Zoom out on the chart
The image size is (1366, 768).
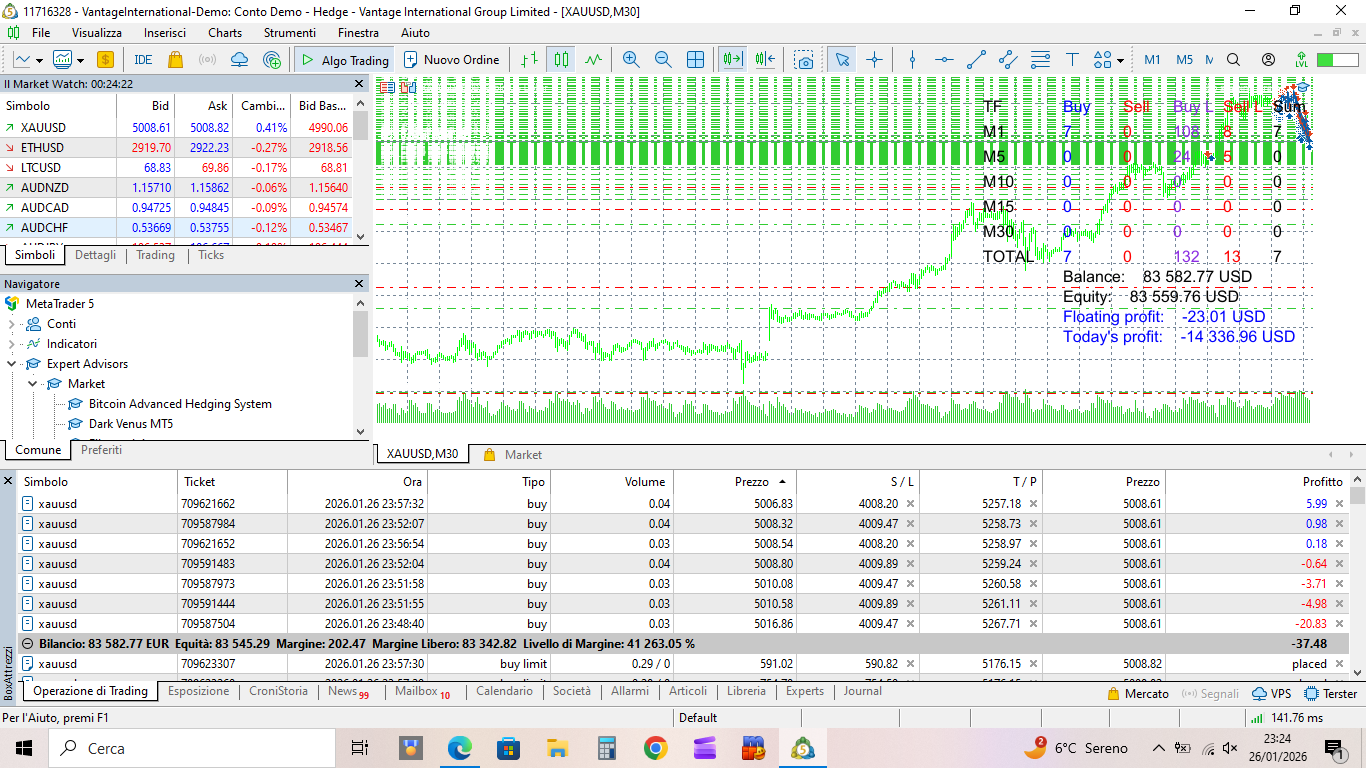(x=663, y=60)
